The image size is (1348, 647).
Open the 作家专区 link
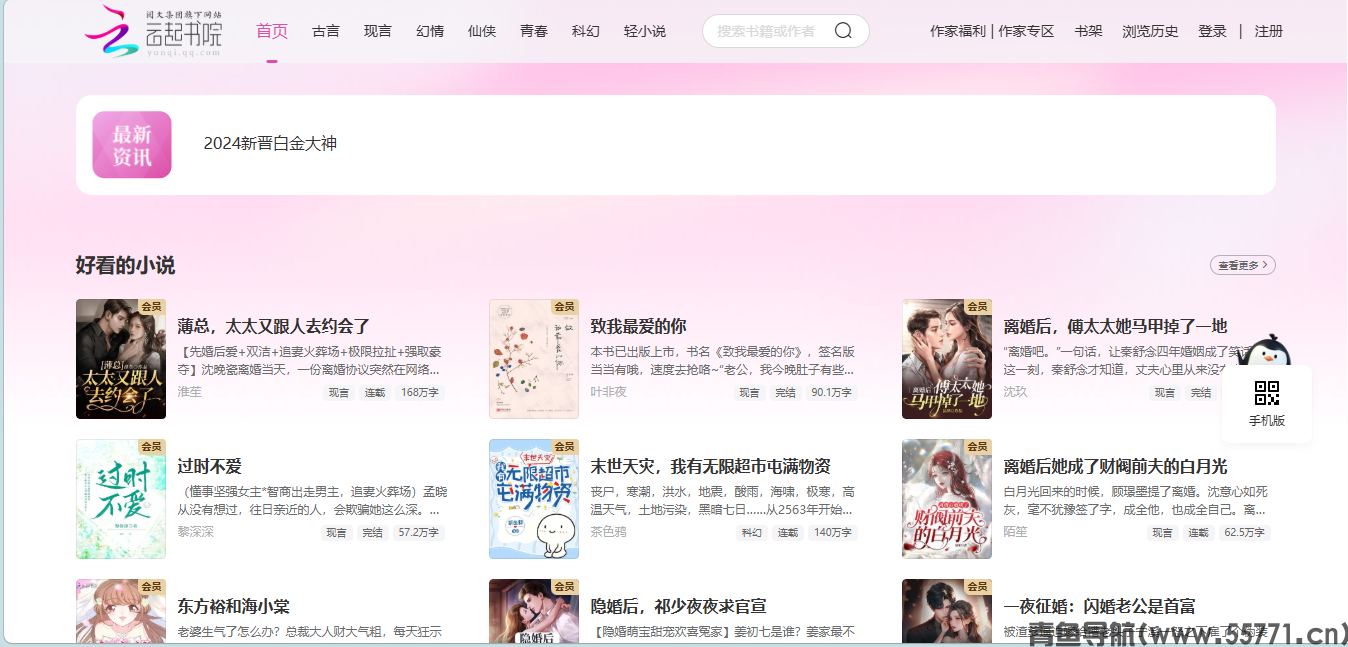[x=1027, y=31]
